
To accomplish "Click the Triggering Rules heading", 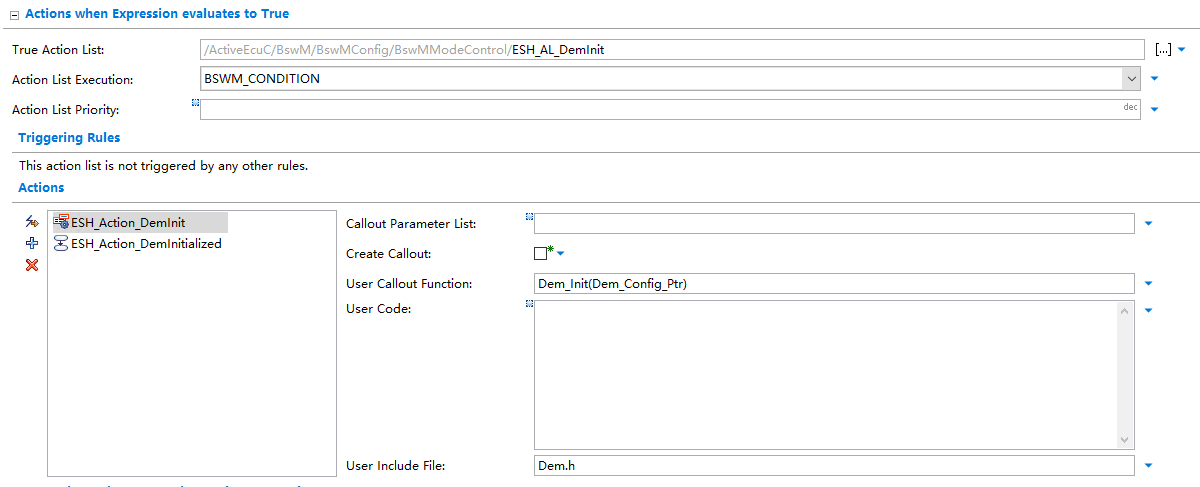I will click(69, 138).
